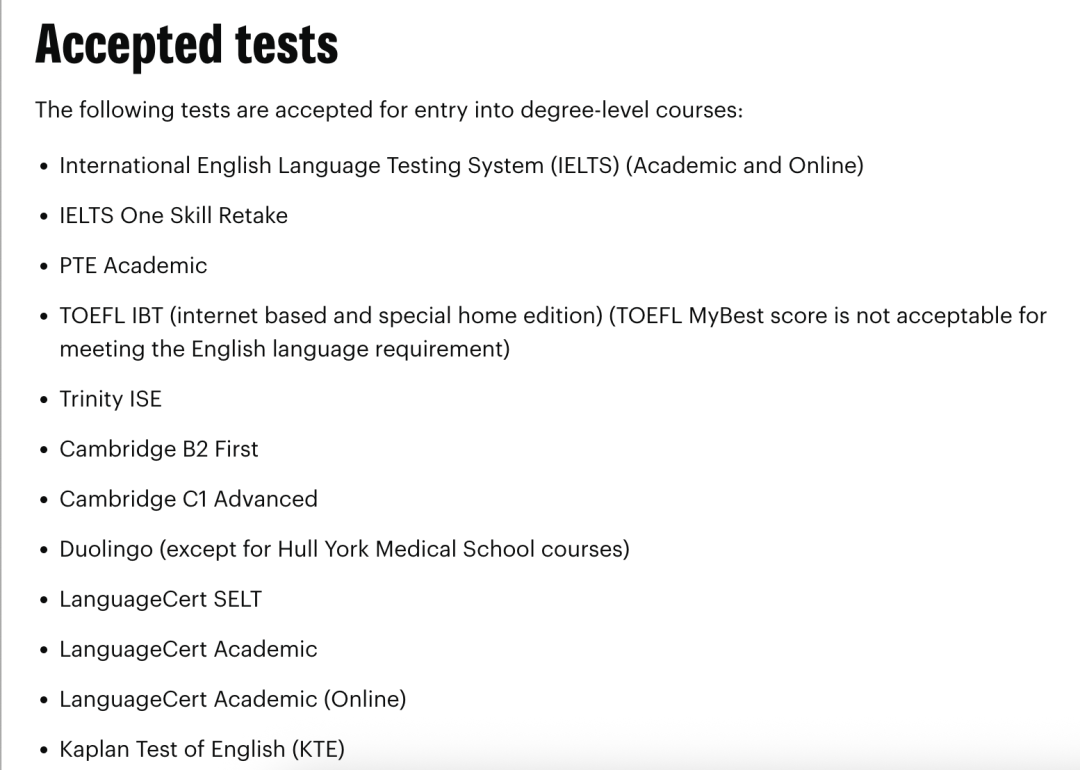1080x770 pixels.
Task: Click the "TOEFL IBT" text
Action: pos(111,315)
